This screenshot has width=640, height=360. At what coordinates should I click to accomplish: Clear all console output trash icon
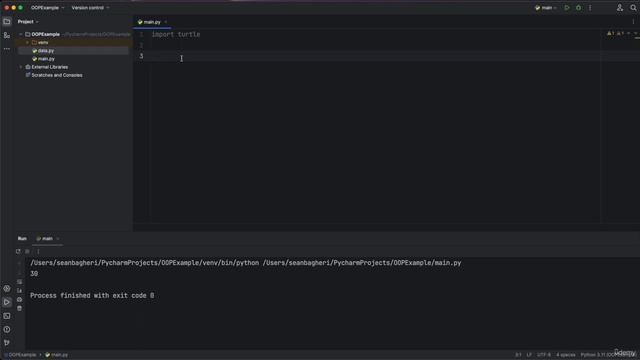pos(20,309)
